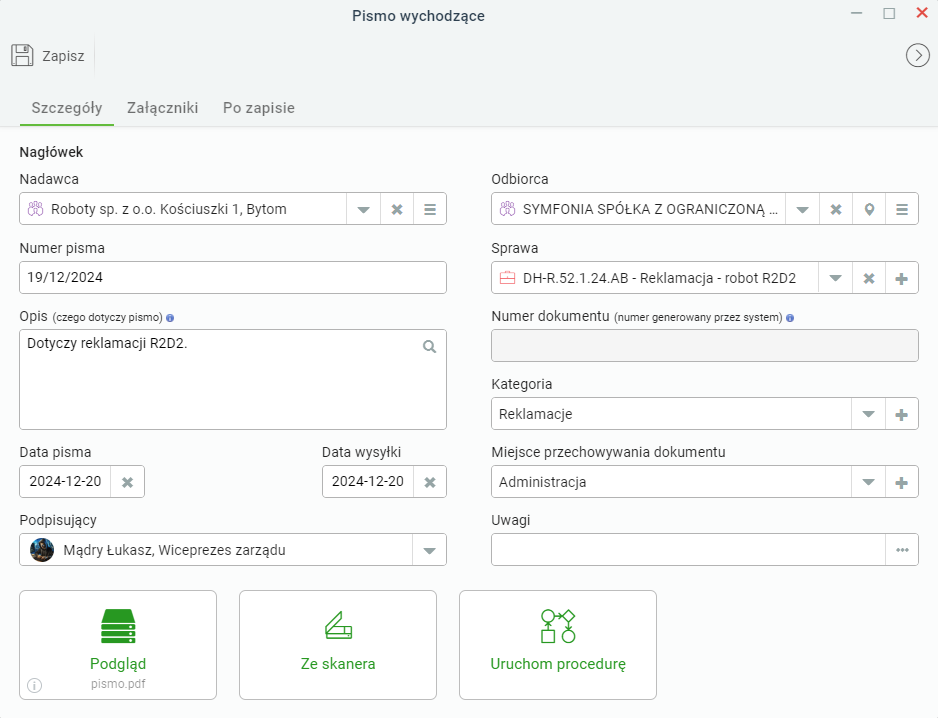Clear the Data wysyłki date
This screenshot has width=938, height=718.
click(430, 482)
